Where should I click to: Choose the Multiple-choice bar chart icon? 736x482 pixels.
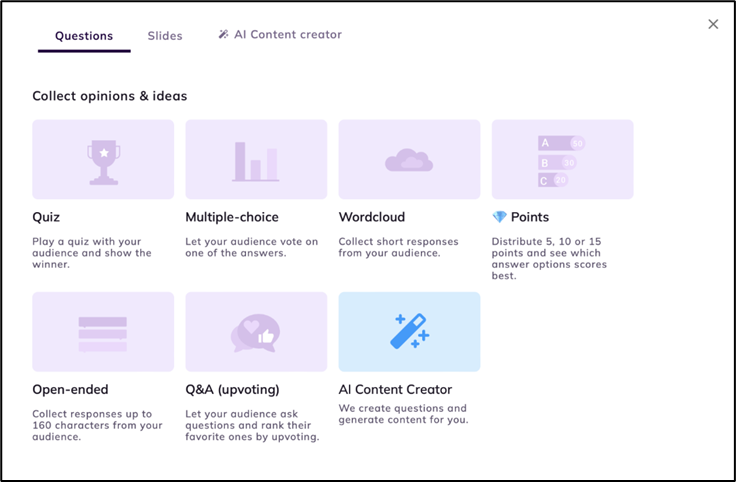coord(256,160)
